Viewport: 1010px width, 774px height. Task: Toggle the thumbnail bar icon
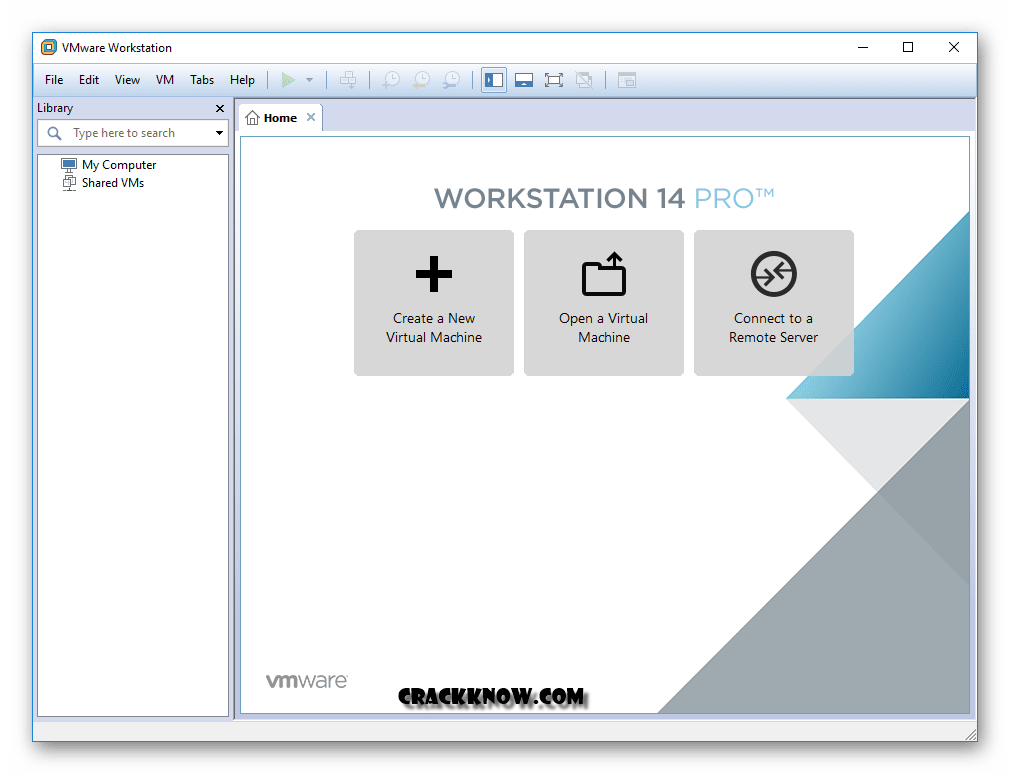coord(524,80)
